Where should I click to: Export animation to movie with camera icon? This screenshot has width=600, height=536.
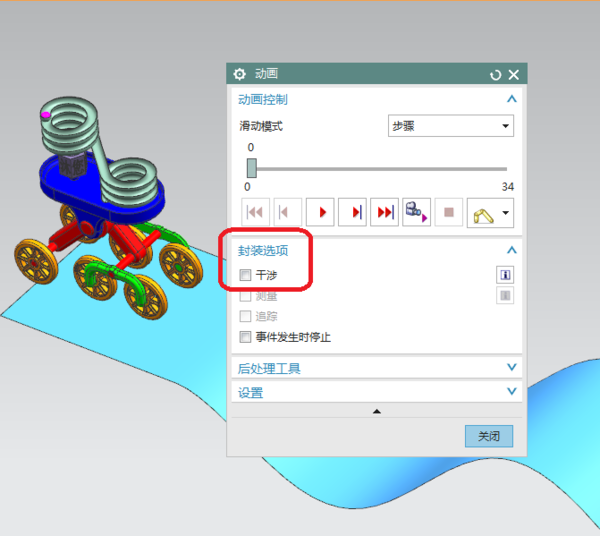pos(417,212)
